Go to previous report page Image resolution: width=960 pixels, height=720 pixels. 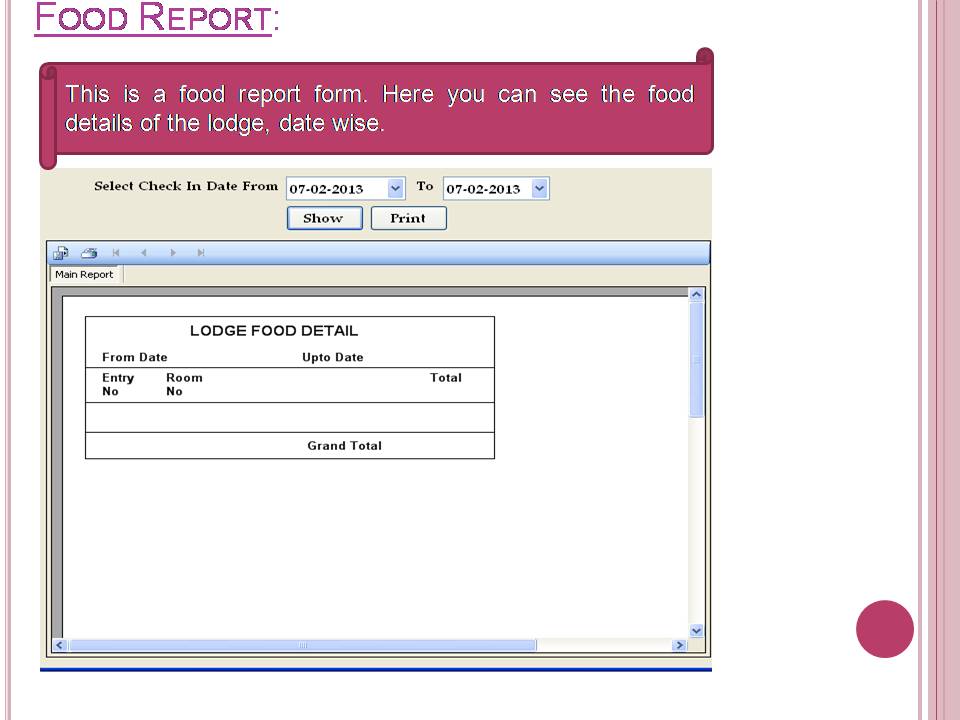[x=144, y=253]
